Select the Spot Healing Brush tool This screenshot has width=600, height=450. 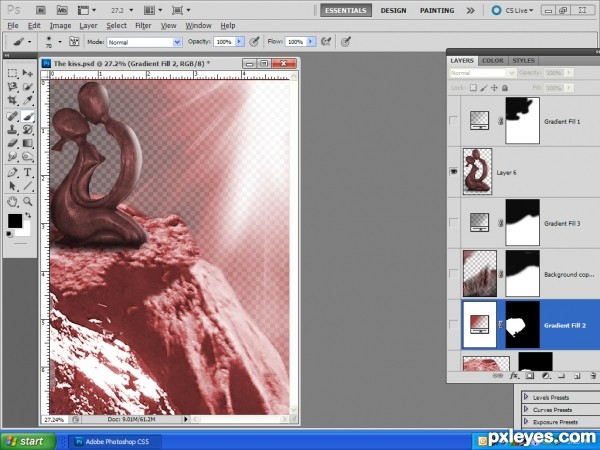[12, 116]
